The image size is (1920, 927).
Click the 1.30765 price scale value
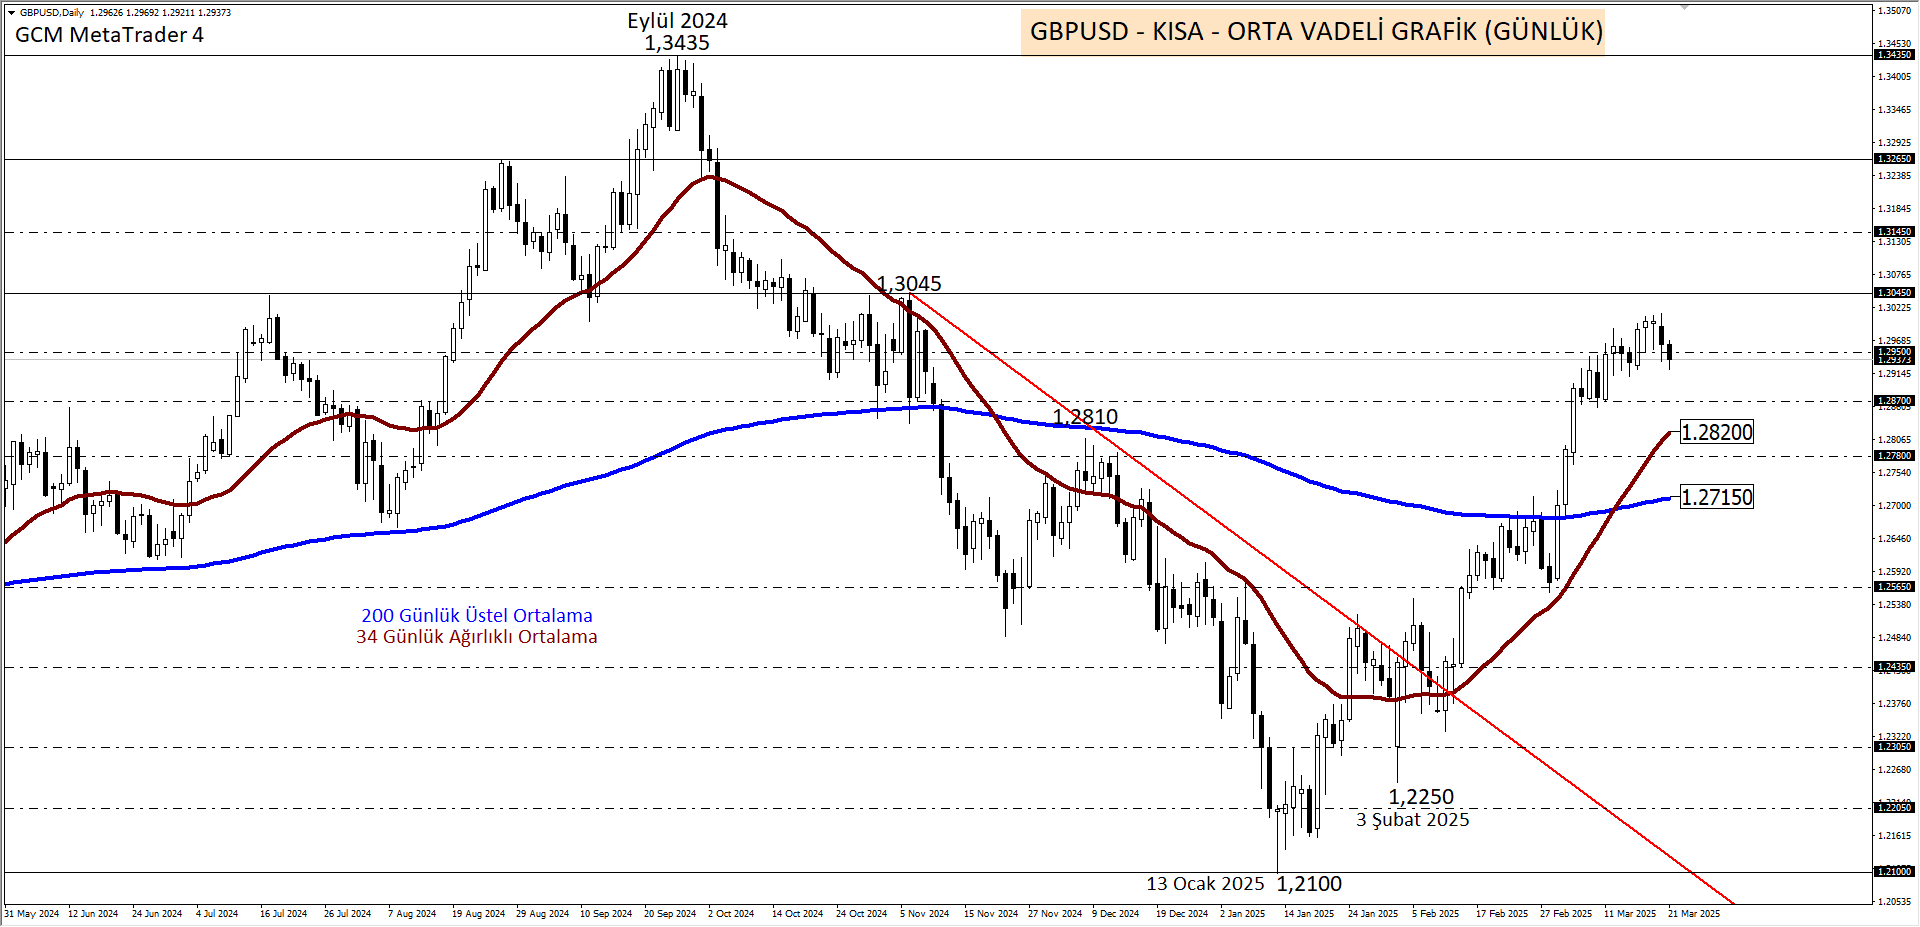click(1895, 275)
